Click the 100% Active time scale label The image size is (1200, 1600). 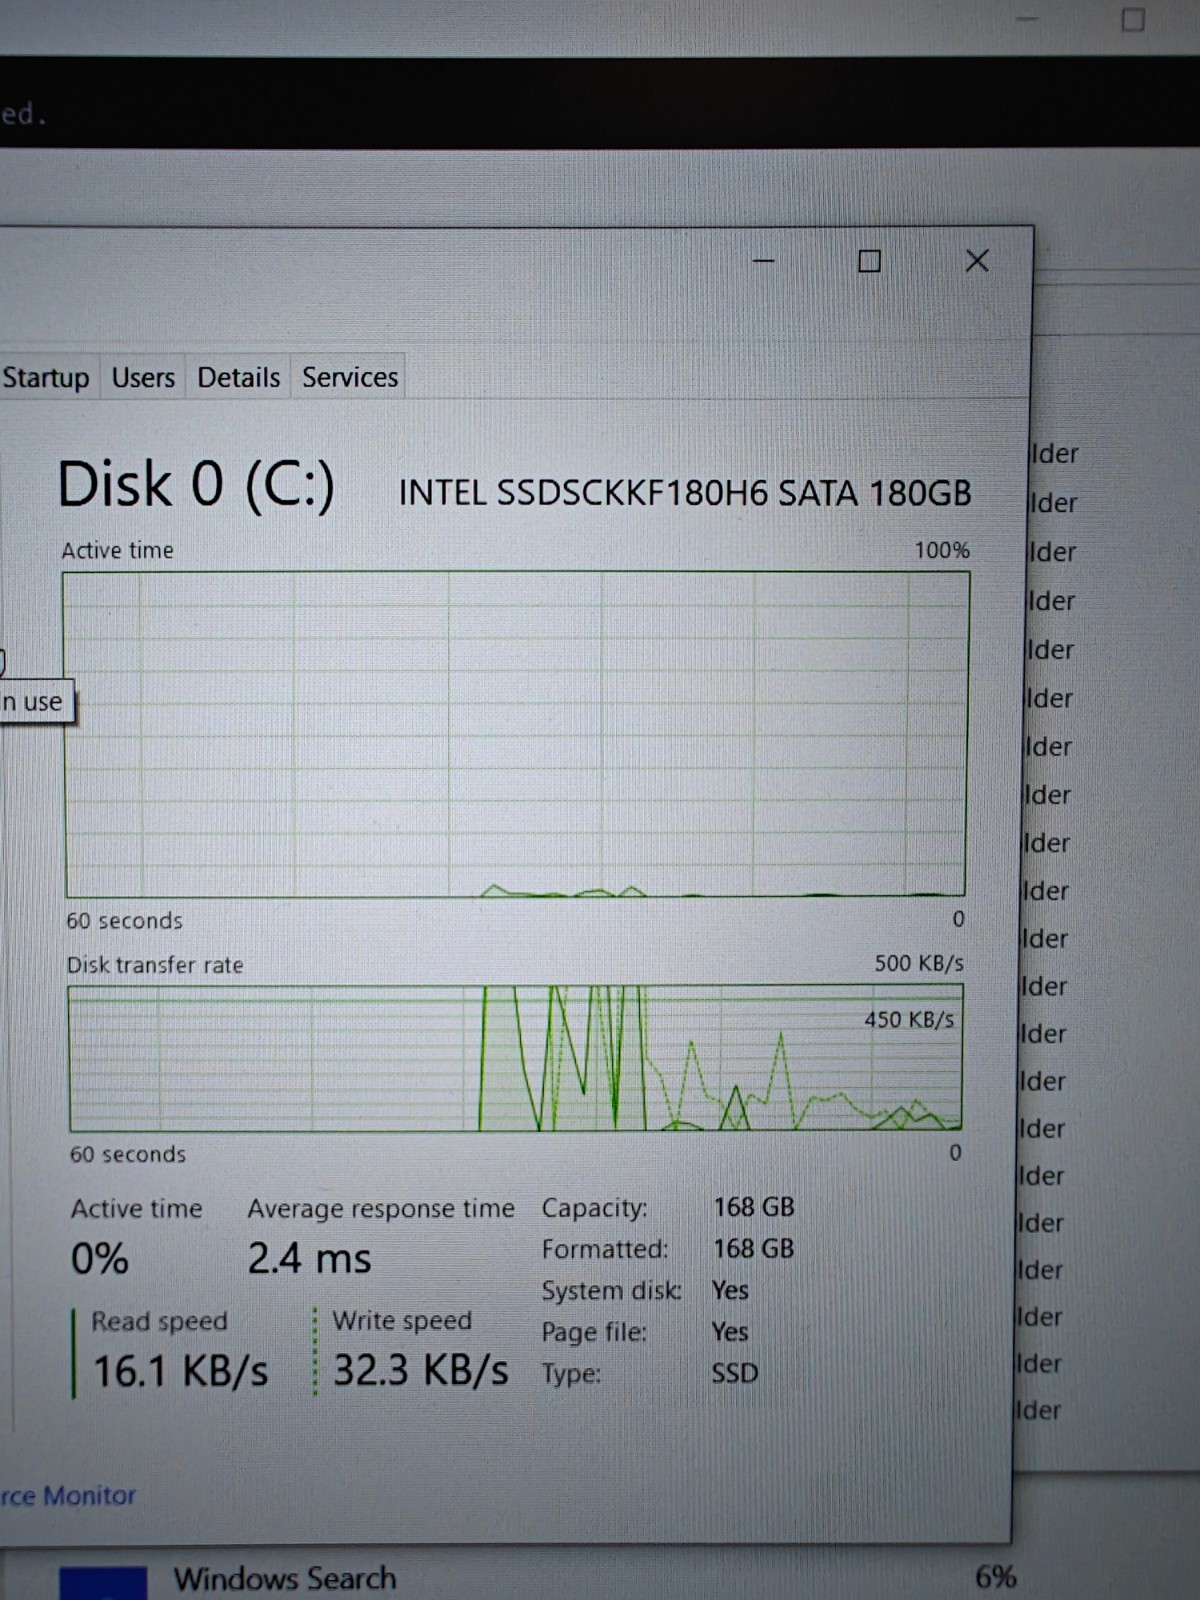(x=942, y=551)
